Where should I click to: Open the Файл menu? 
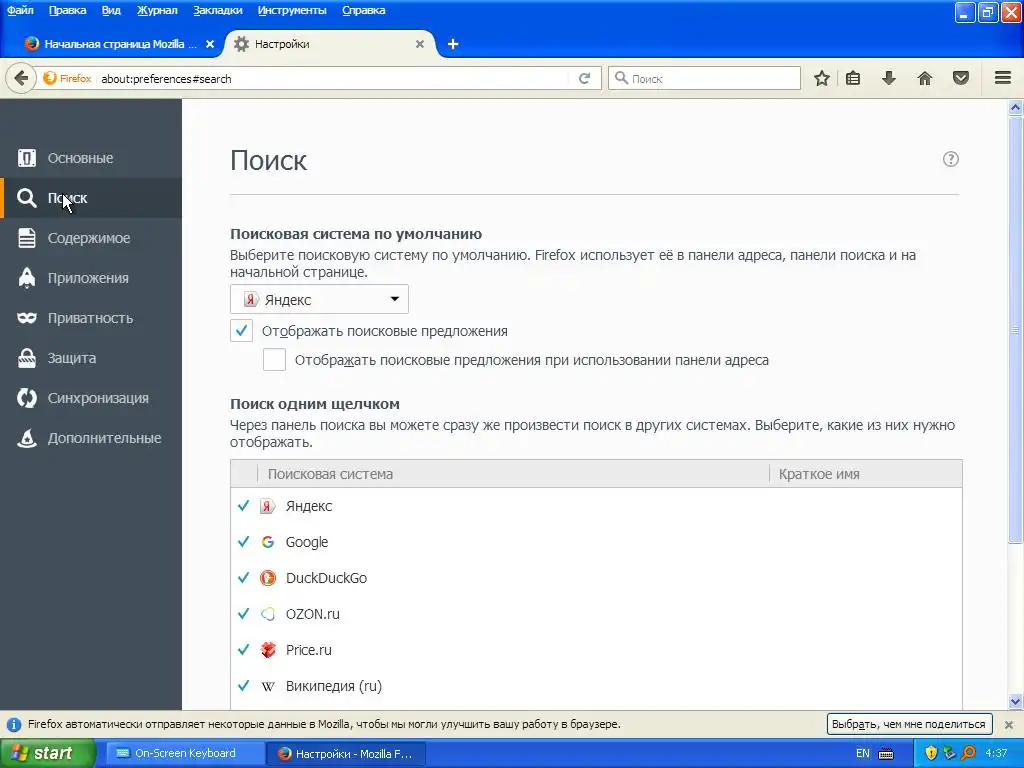pos(20,10)
